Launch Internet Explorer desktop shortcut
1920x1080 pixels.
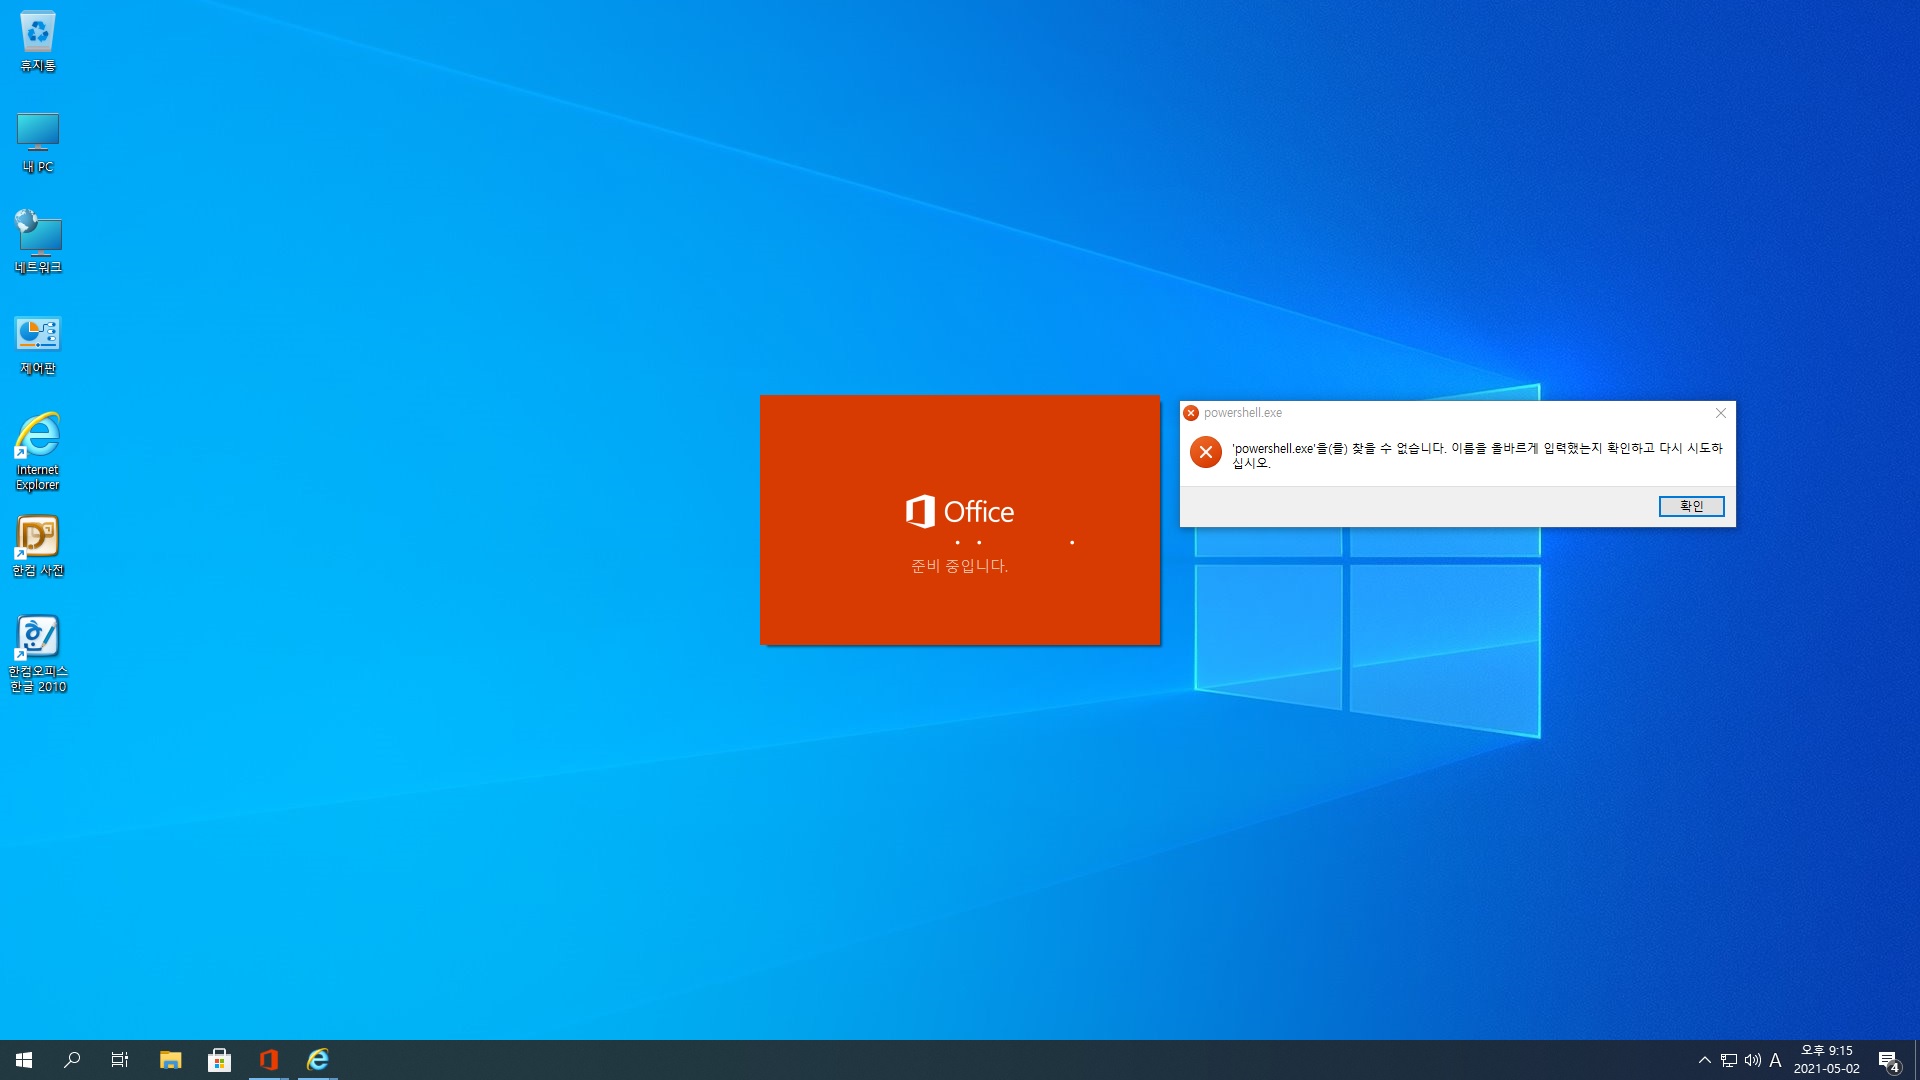click(38, 452)
